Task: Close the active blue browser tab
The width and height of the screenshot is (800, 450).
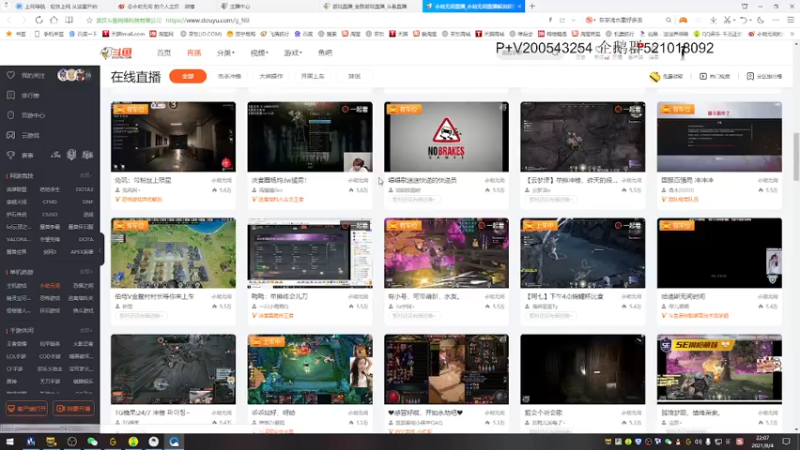Action: (x=519, y=6)
